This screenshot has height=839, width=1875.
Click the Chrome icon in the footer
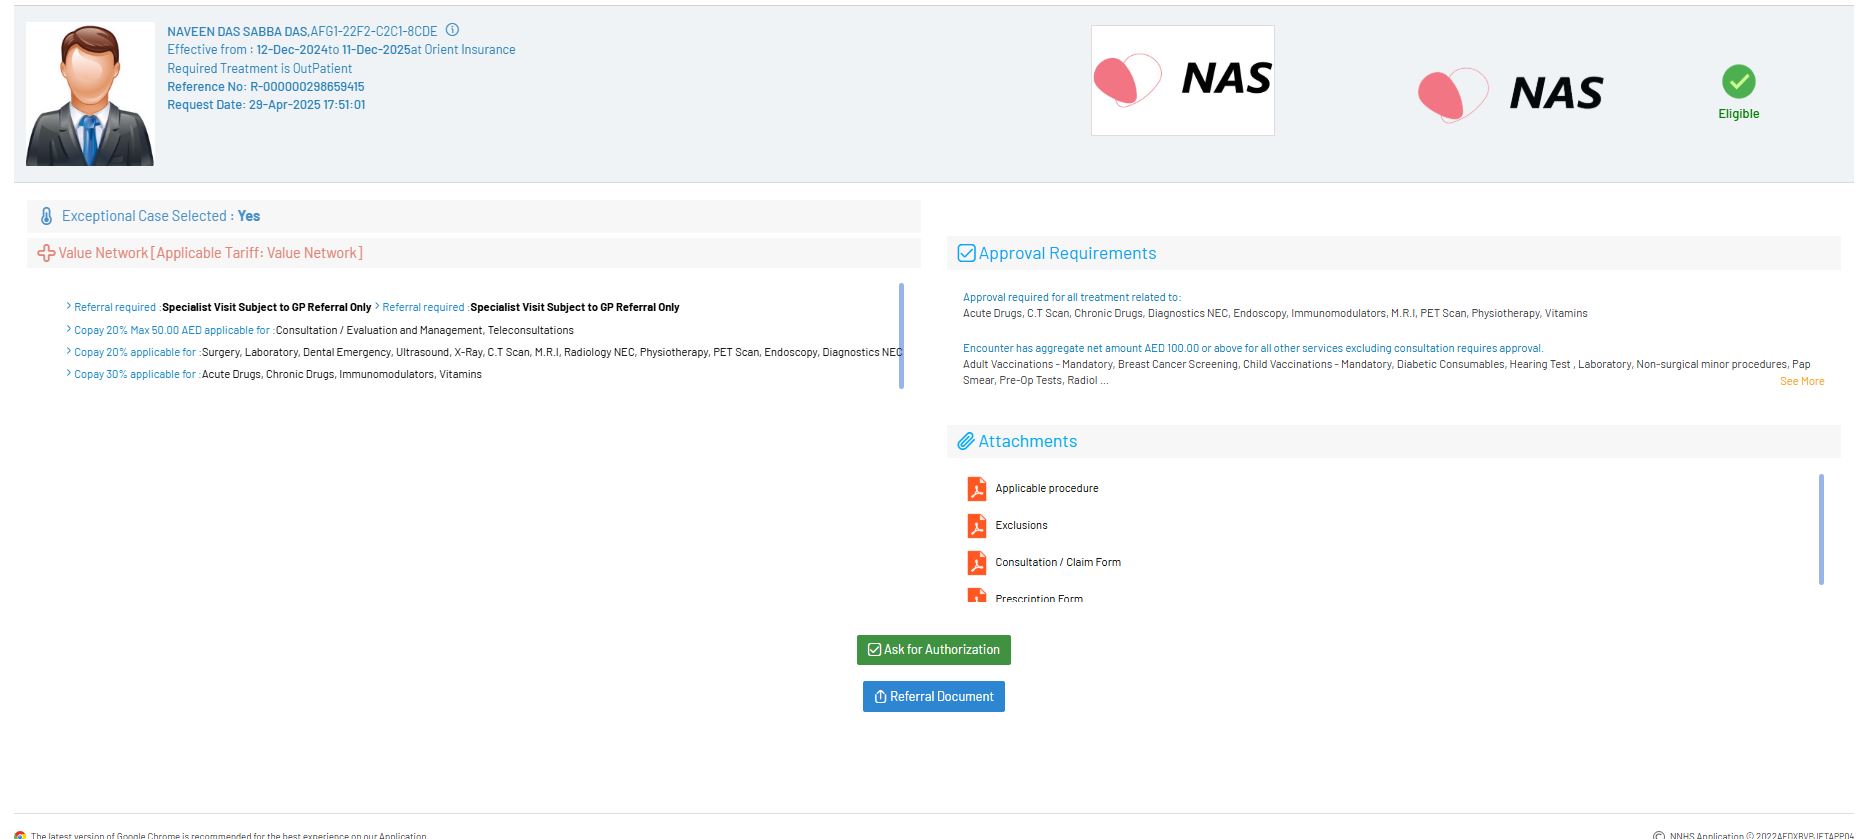(x=20, y=835)
